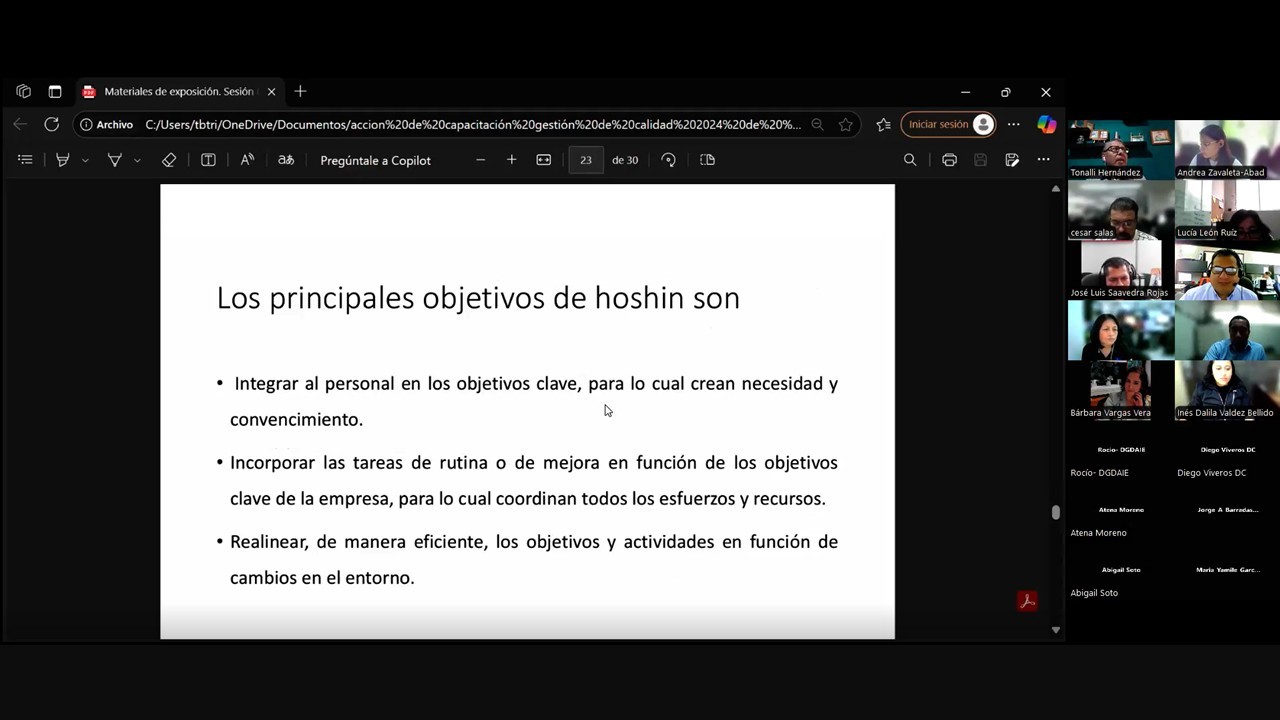Open the more options menu

[x=1043, y=160]
